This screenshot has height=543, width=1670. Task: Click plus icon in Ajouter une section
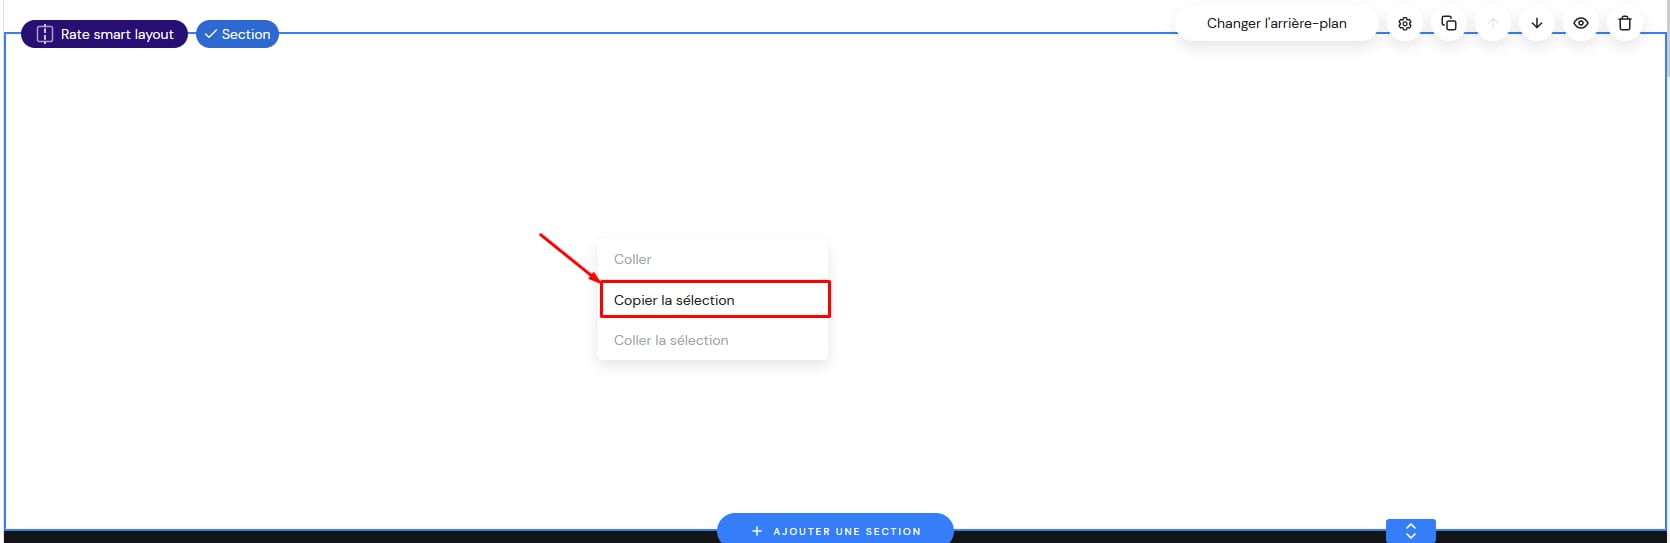pyautogui.click(x=757, y=531)
